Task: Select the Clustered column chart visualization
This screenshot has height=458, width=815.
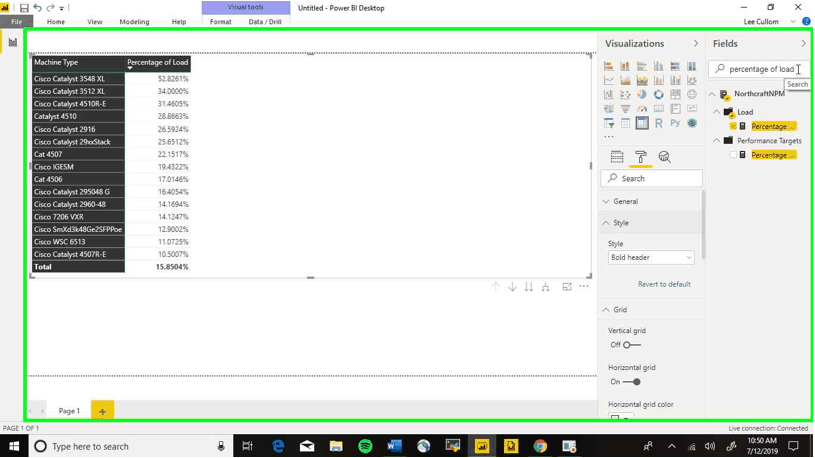Action: 659,66
